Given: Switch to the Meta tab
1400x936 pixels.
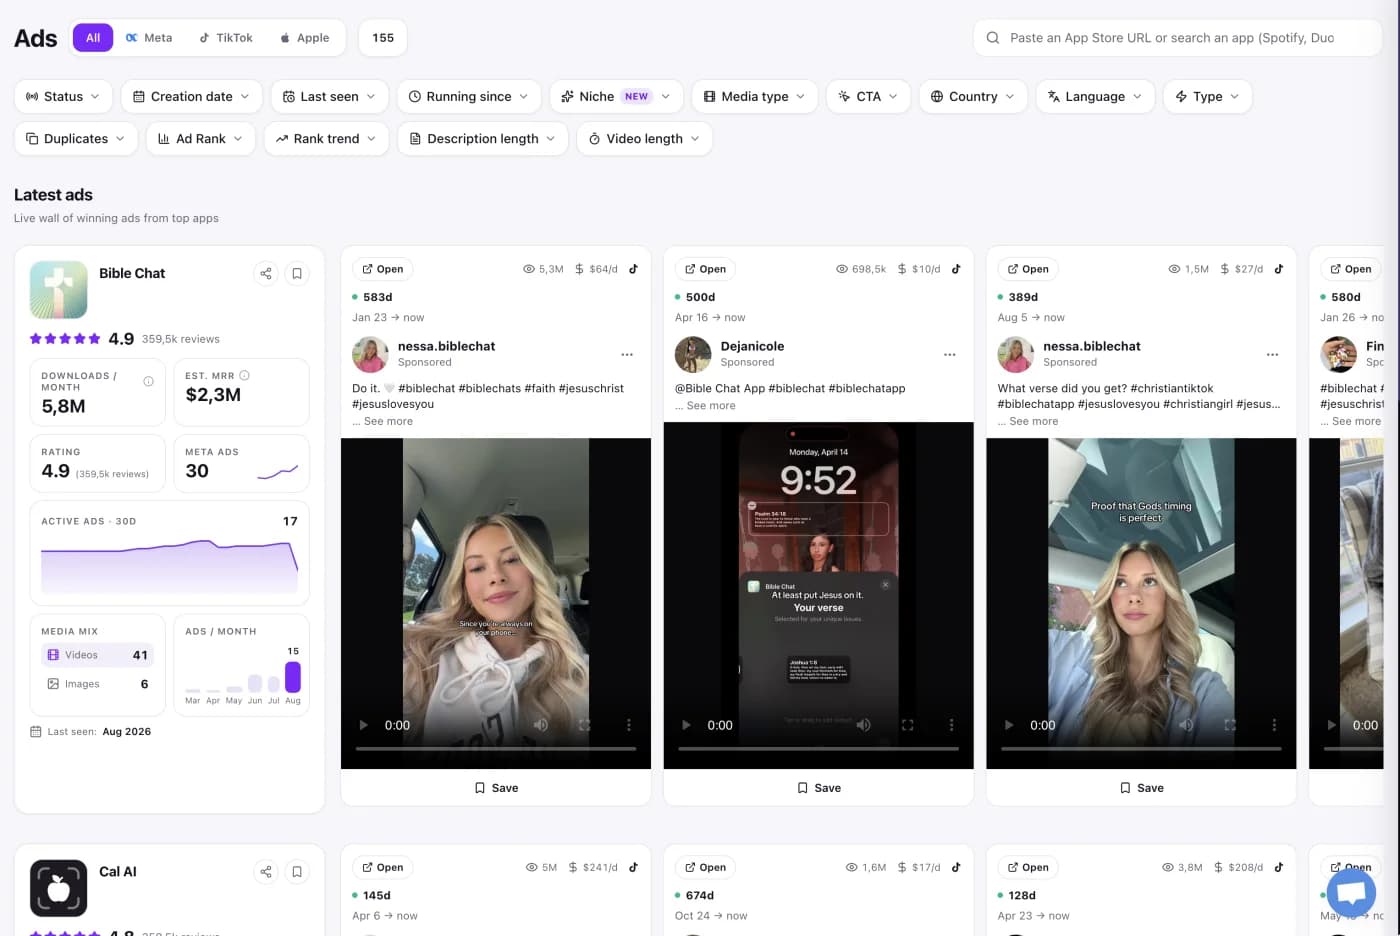Looking at the screenshot, I should (x=149, y=38).
